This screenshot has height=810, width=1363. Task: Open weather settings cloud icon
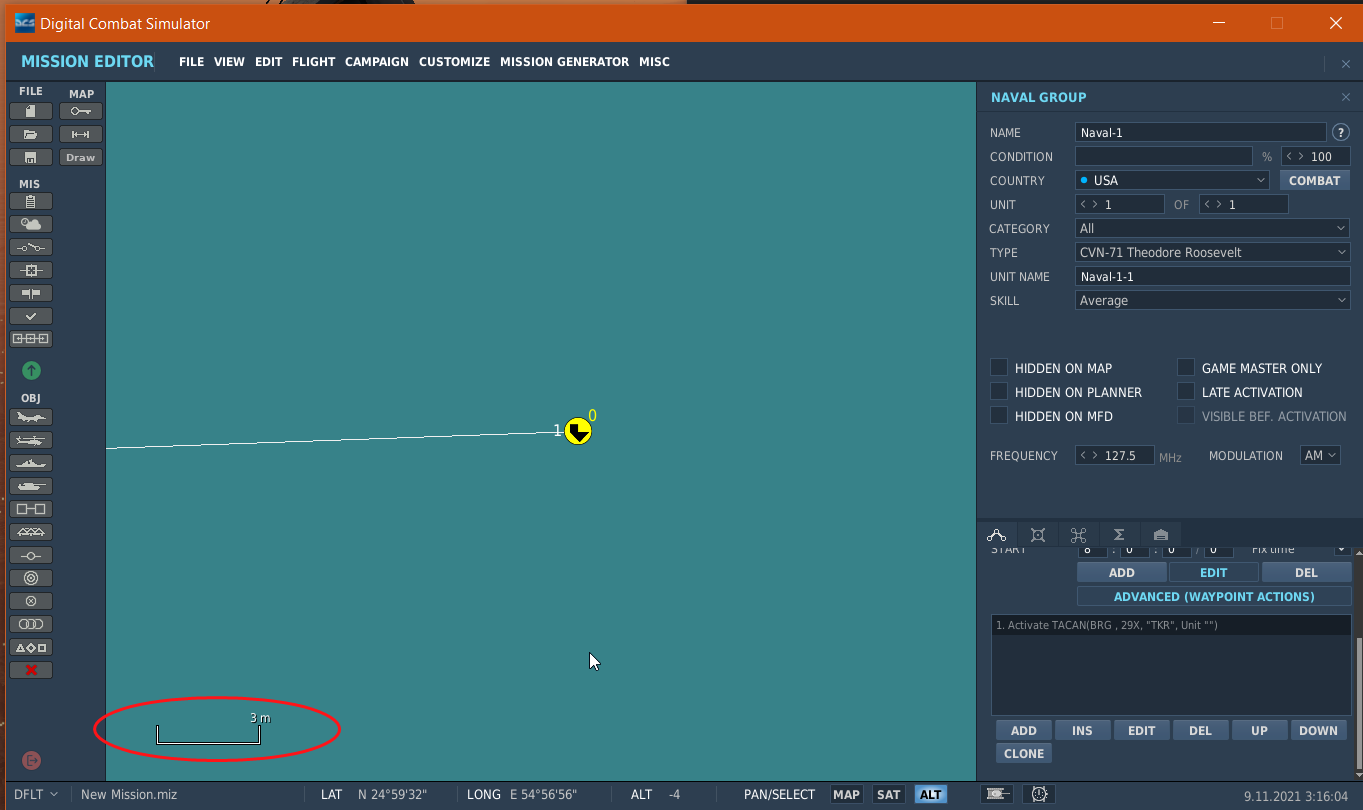click(31, 224)
